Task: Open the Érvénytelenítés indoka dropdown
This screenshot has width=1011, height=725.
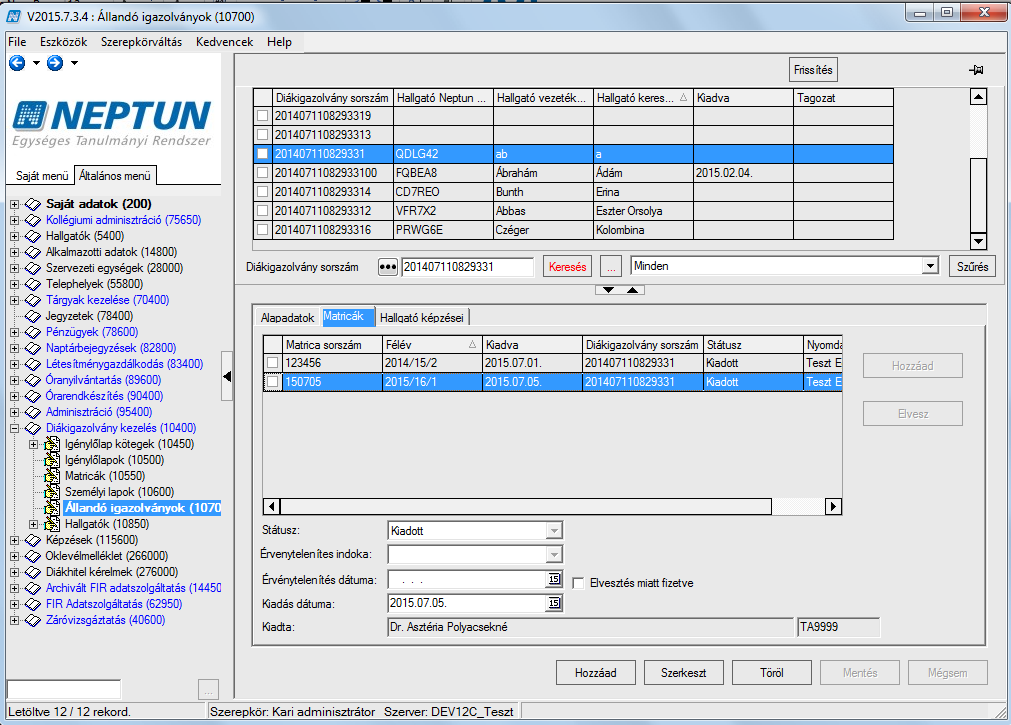Action: coord(554,554)
